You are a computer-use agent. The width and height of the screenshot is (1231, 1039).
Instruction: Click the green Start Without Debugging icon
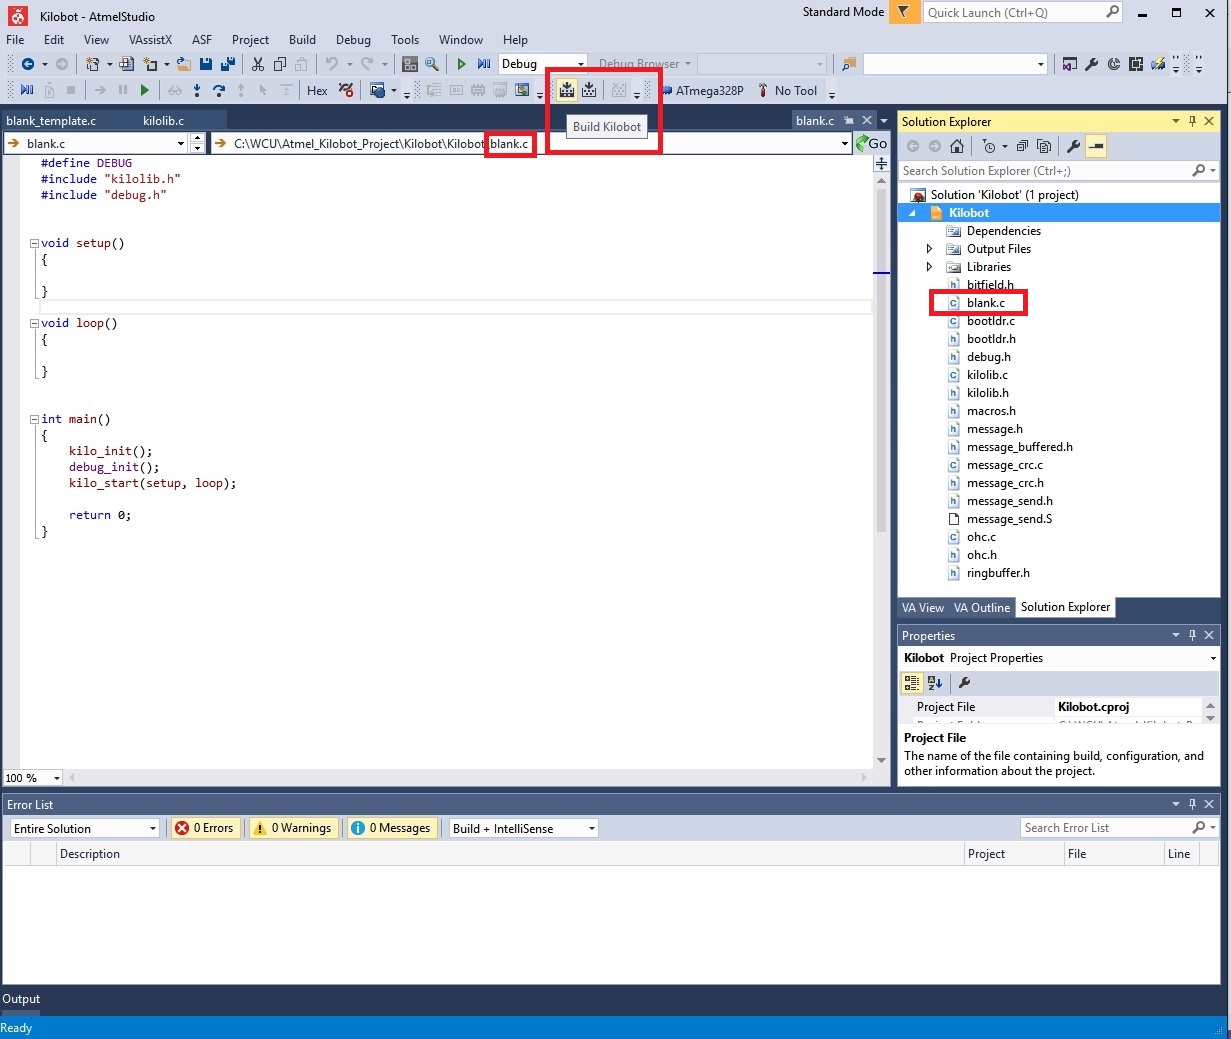click(462, 64)
